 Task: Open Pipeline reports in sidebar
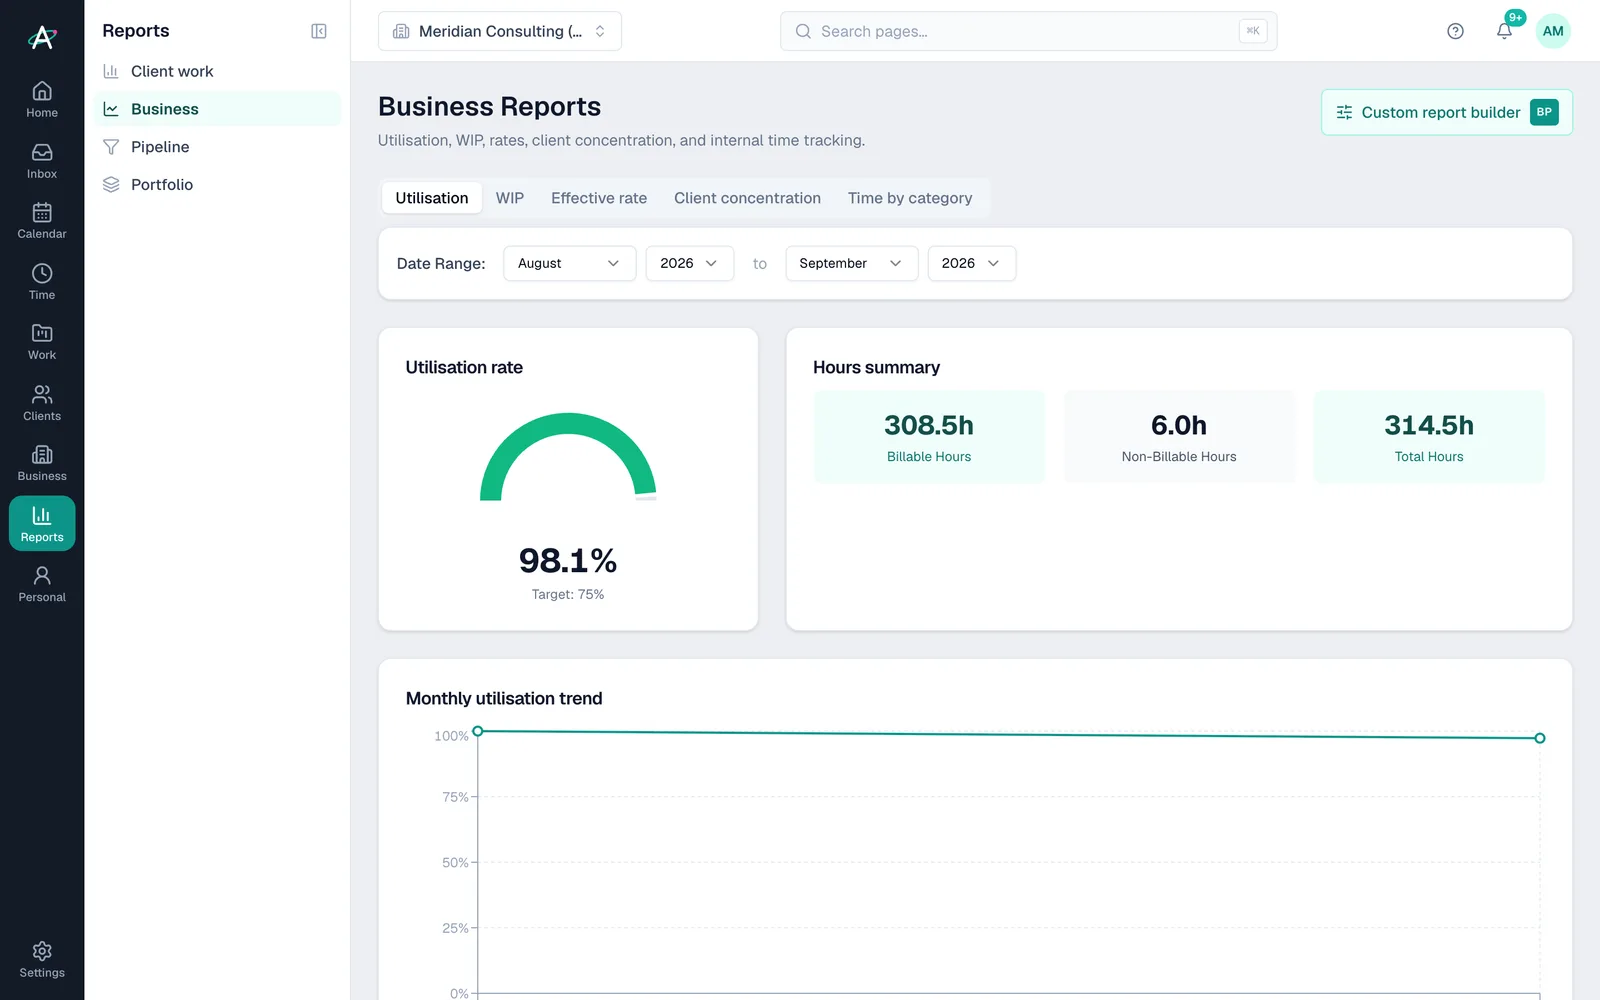(217, 147)
